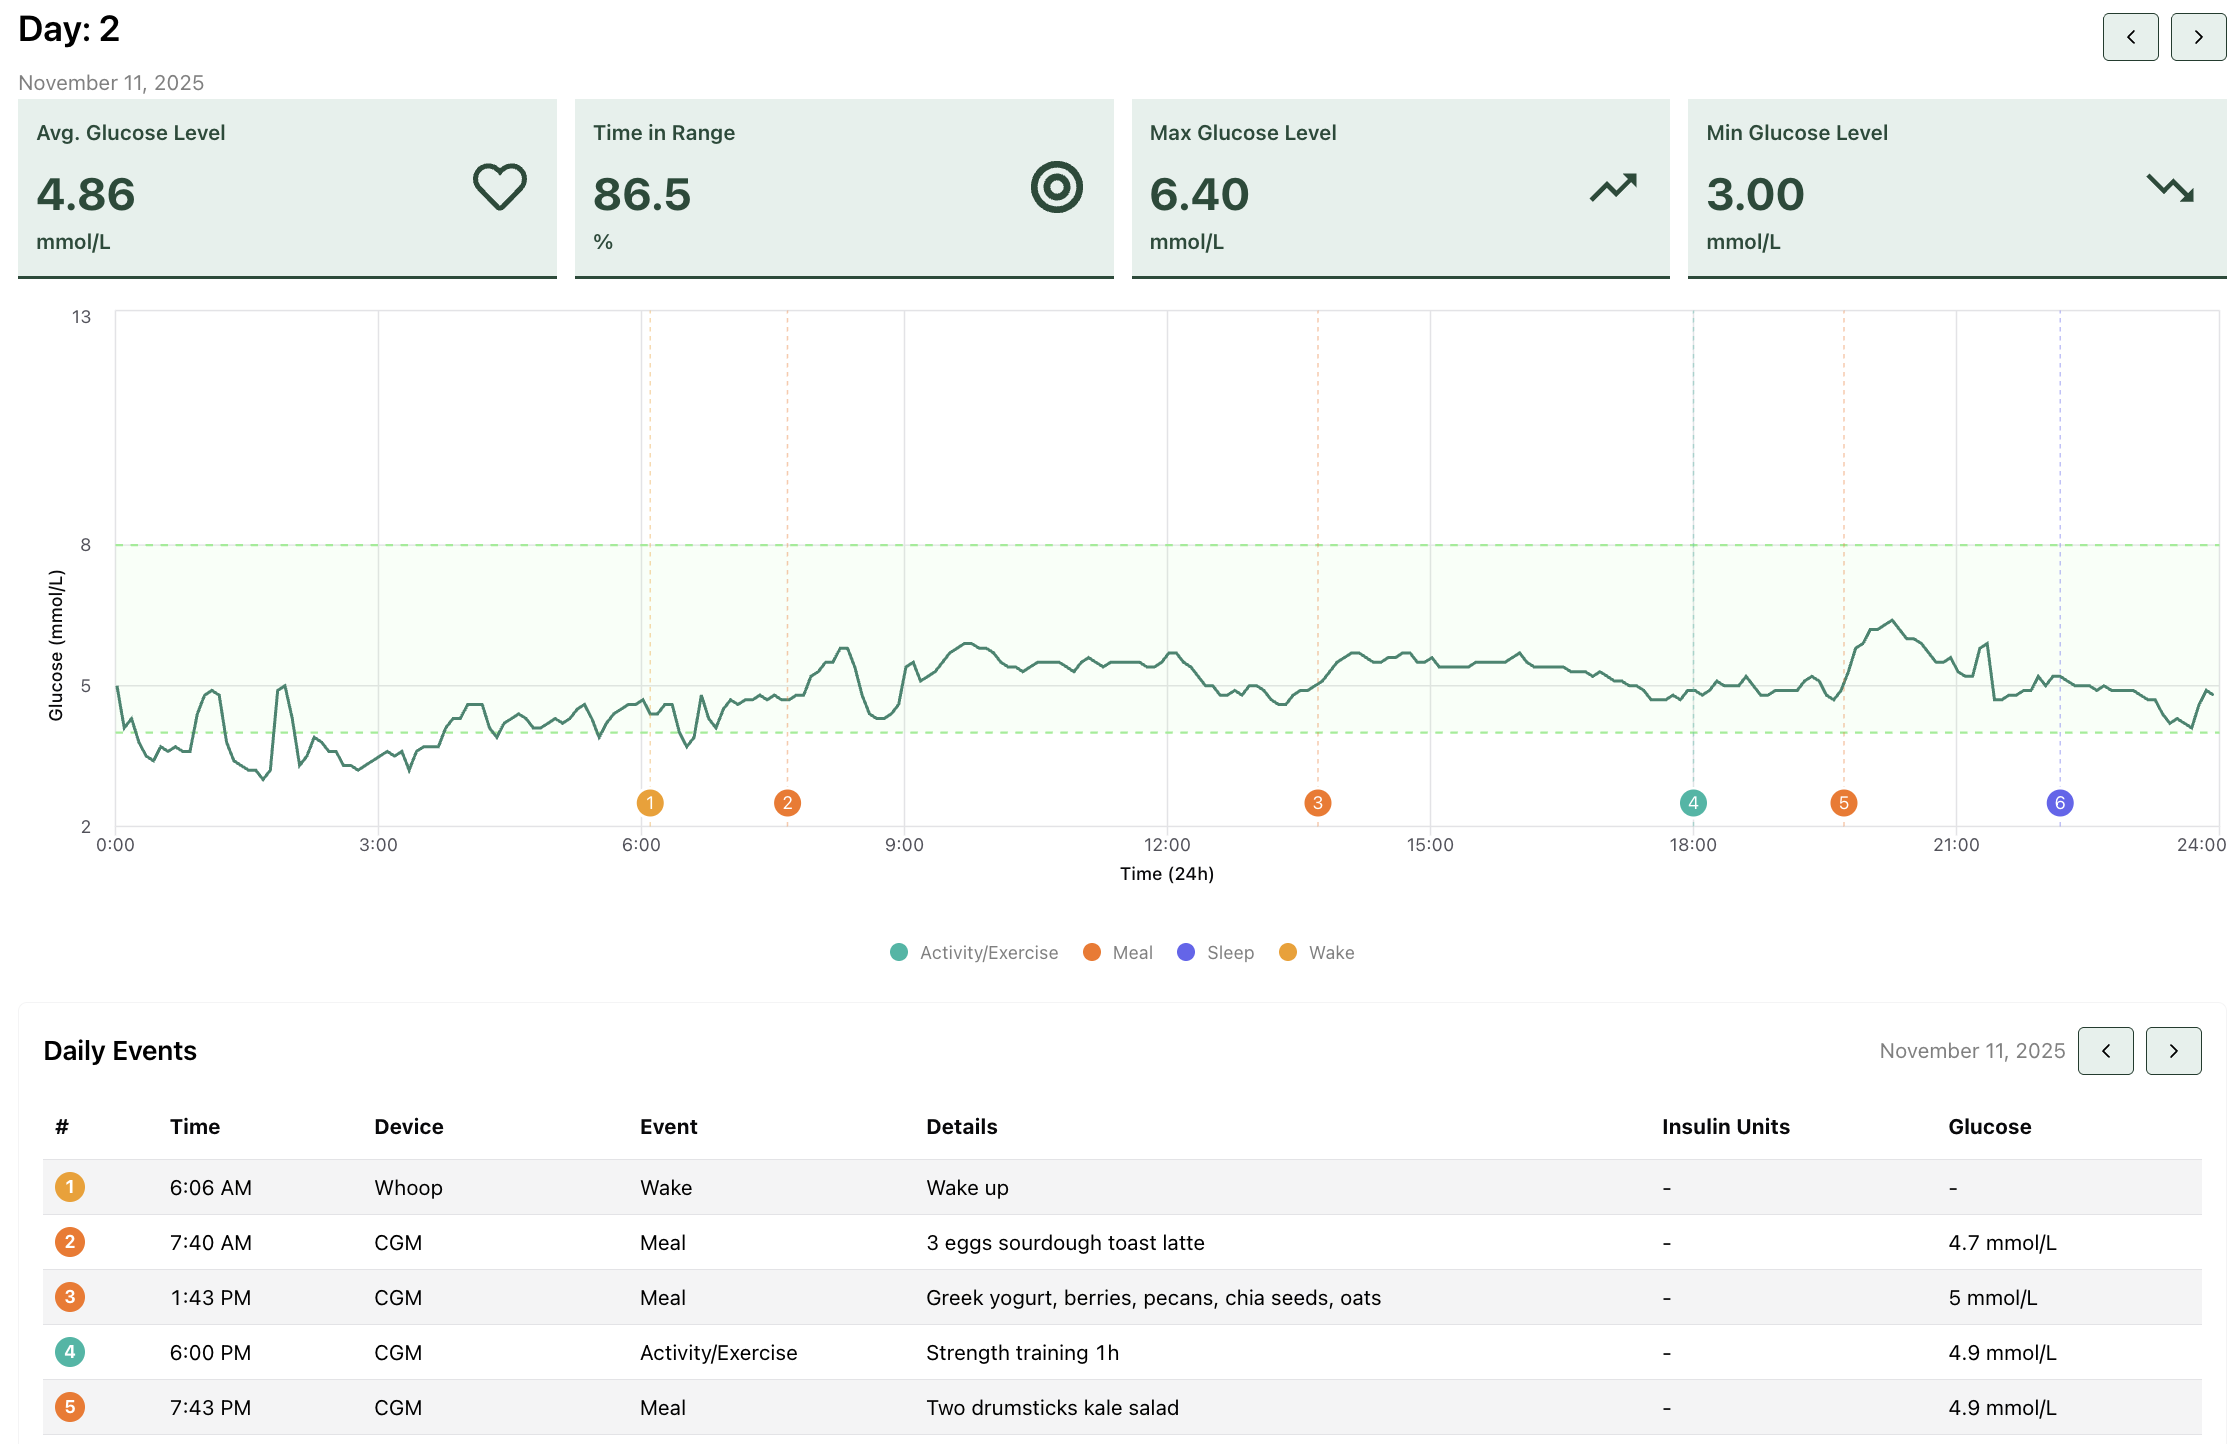Toggle Wake legend color dot
The image size is (2234, 1444).
pyautogui.click(x=1288, y=952)
